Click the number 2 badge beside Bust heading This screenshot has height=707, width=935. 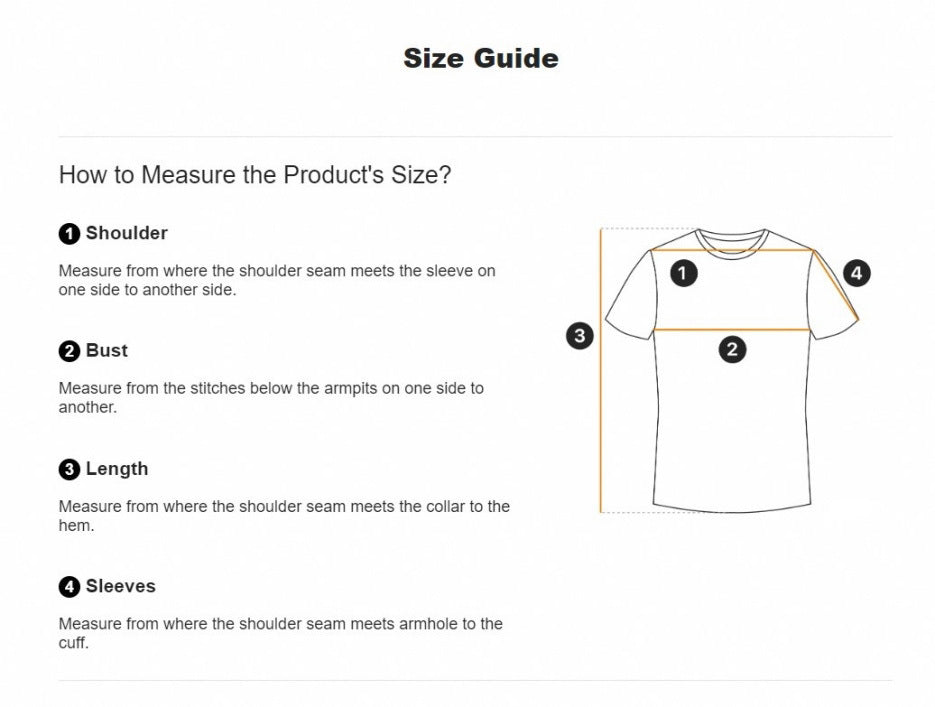tap(69, 351)
